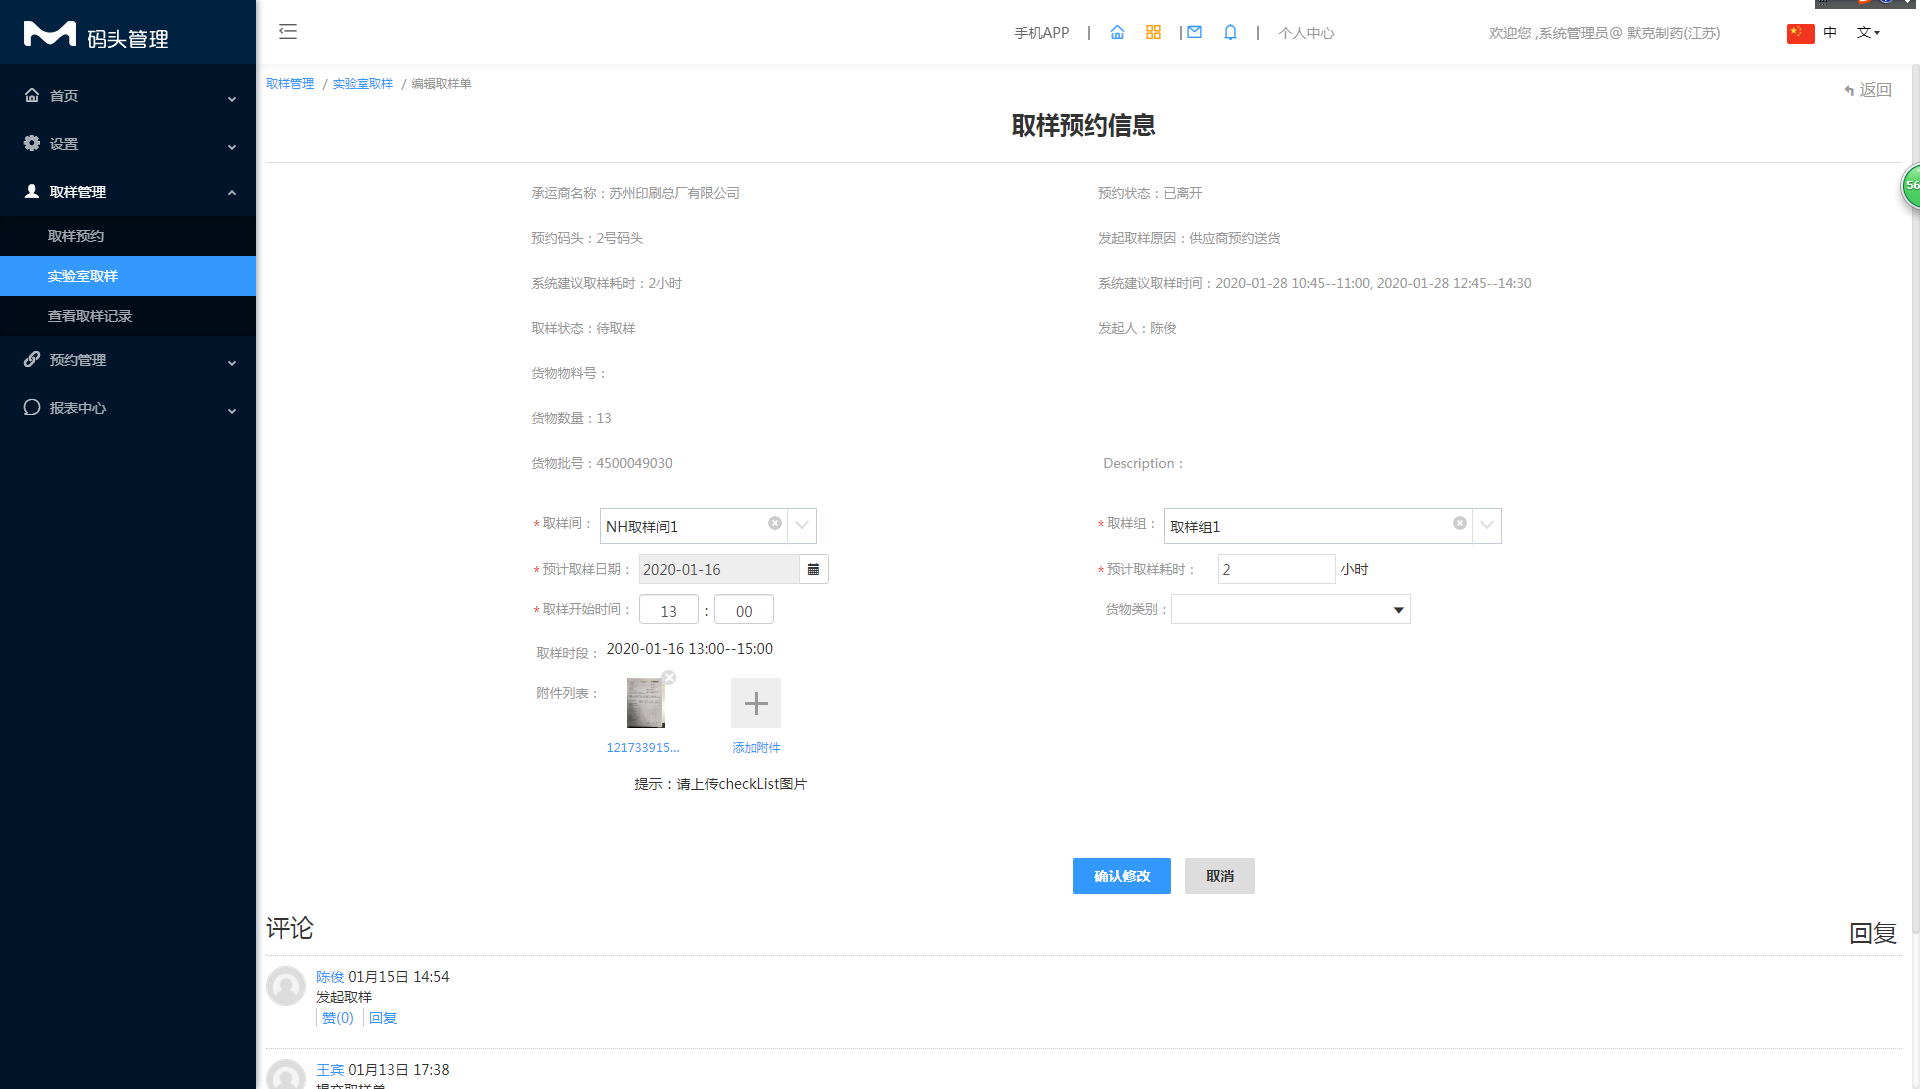Clear the 取样组1 selection
The height and width of the screenshot is (1089, 1920).
(1460, 523)
